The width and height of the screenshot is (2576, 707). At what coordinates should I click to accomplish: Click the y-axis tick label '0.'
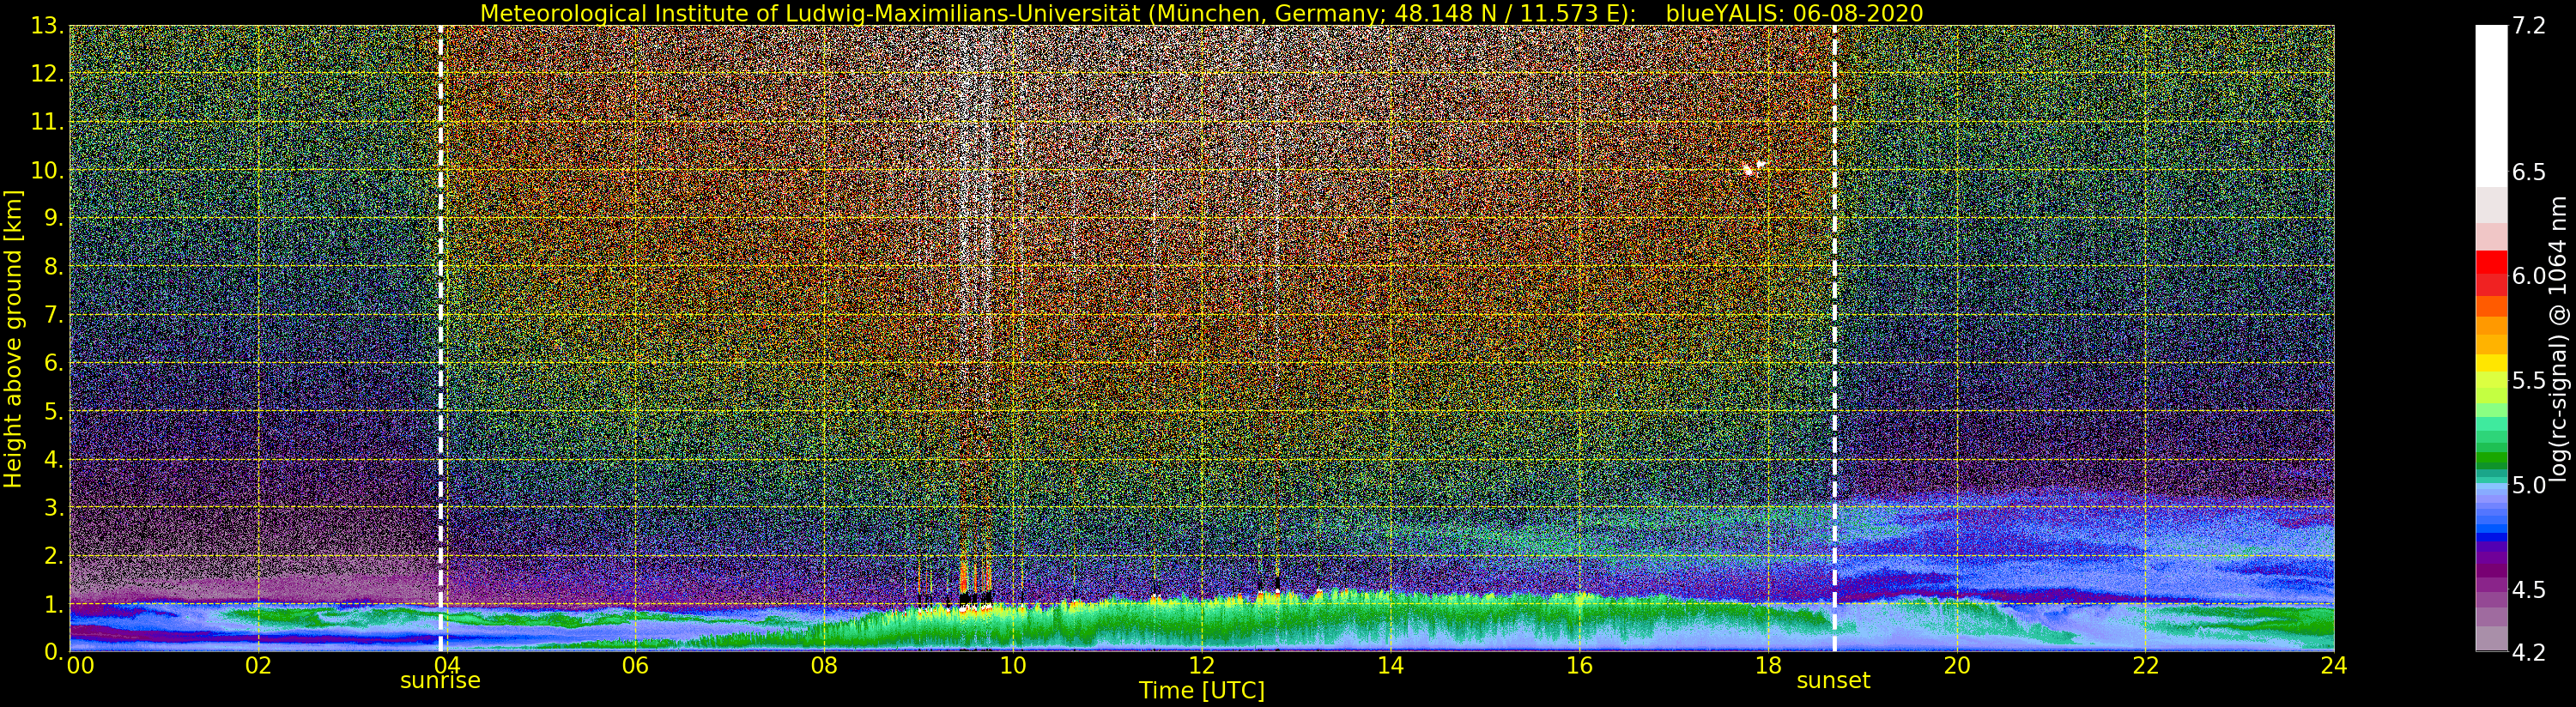pyautogui.click(x=55, y=651)
